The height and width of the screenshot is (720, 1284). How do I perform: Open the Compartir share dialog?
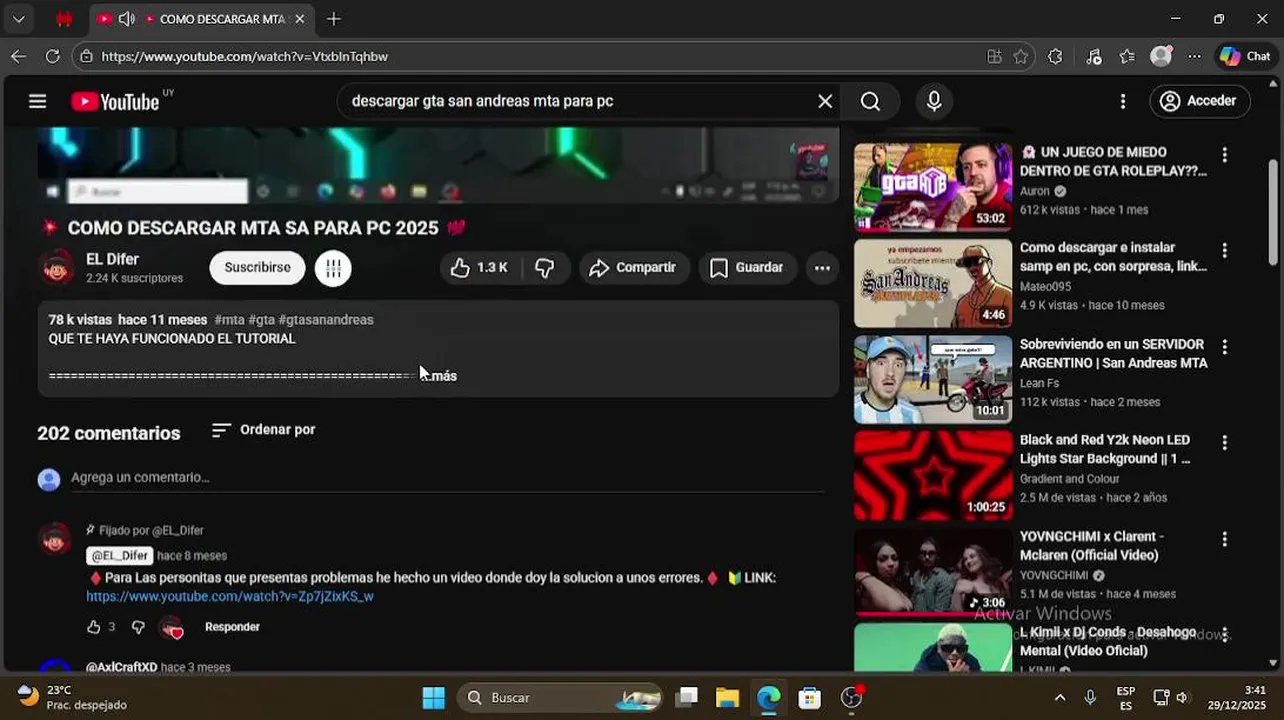click(634, 267)
